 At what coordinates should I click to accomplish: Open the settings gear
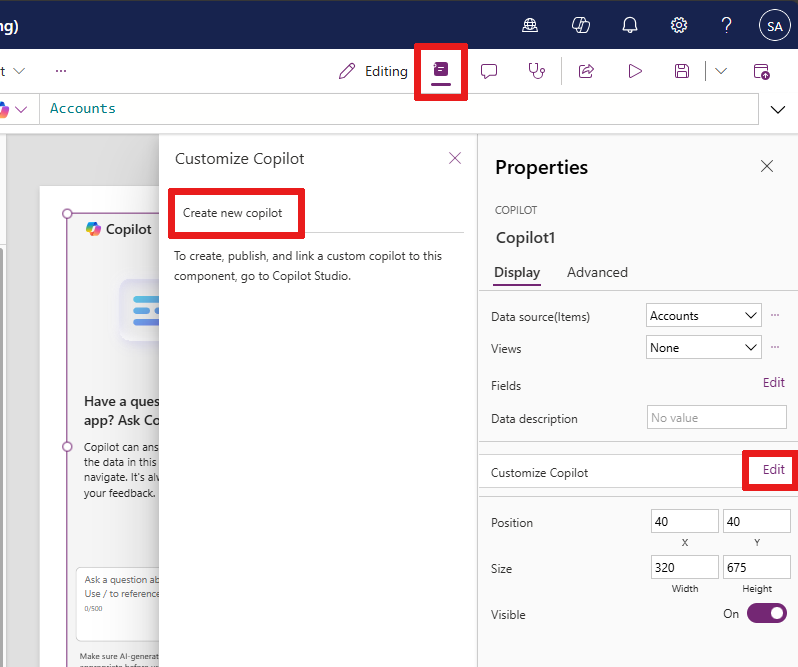pyautogui.click(x=679, y=25)
